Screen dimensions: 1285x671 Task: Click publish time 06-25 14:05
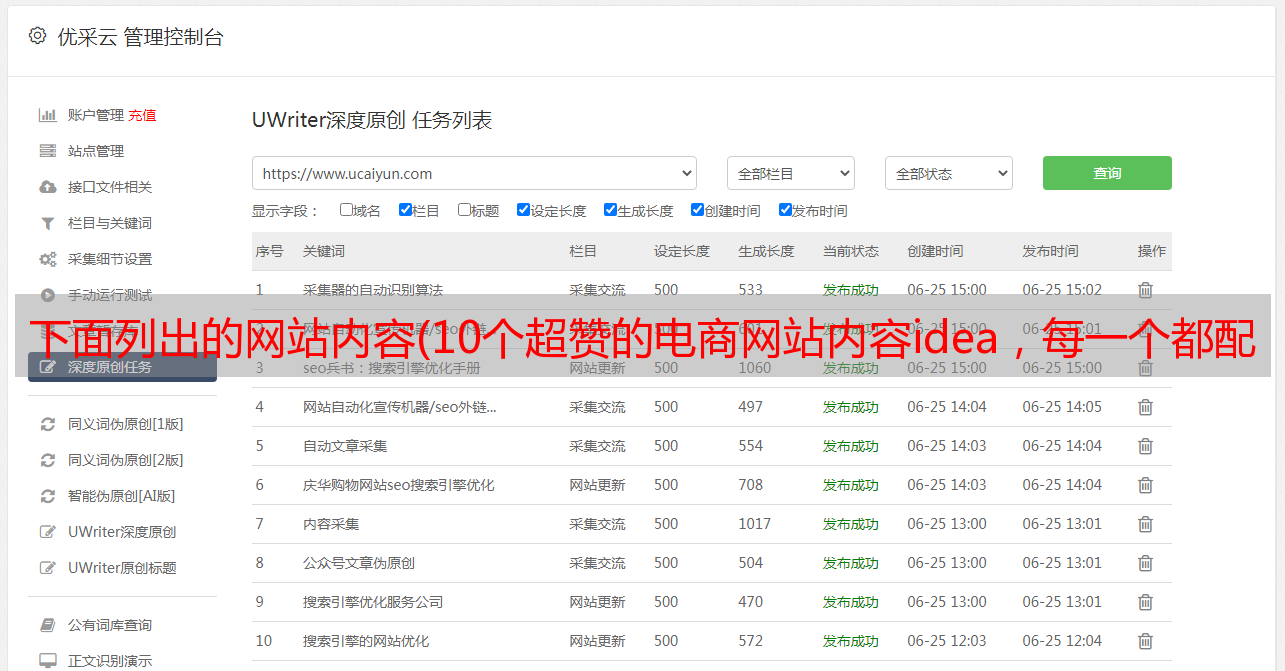coord(1062,407)
